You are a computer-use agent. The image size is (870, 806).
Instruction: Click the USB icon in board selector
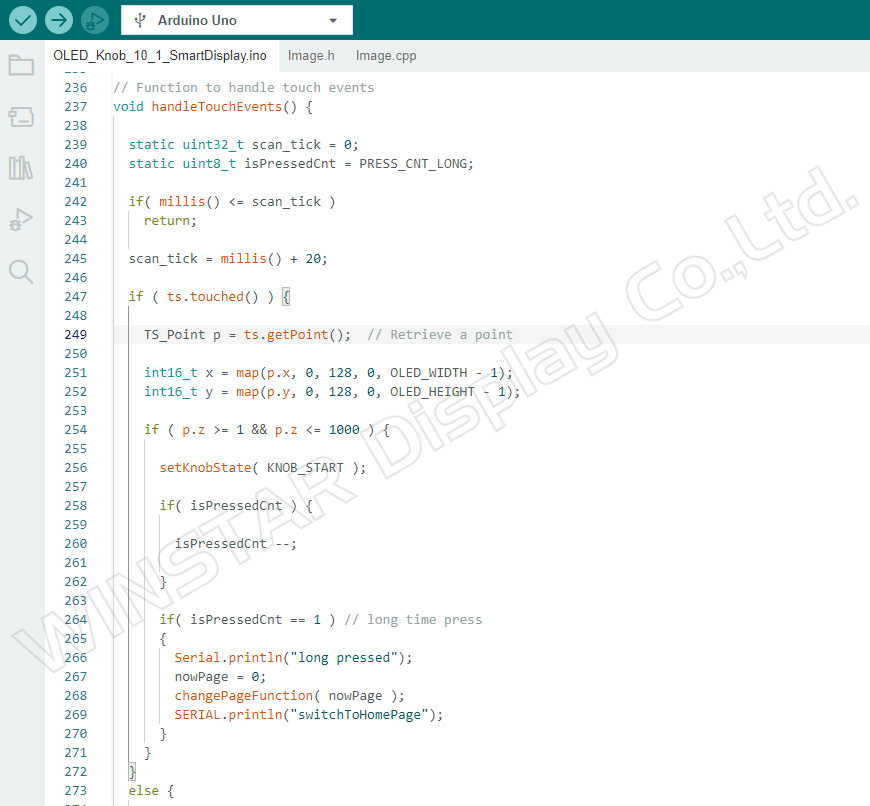pos(140,21)
